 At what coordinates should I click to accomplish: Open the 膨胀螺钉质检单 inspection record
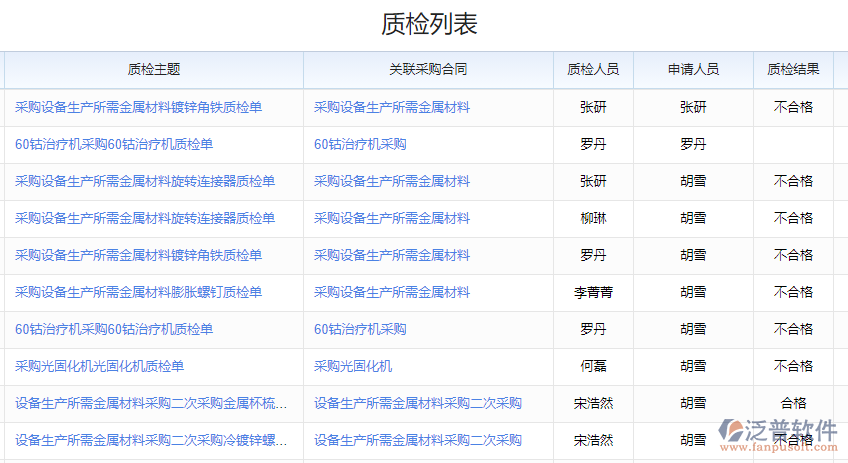point(138,292)
